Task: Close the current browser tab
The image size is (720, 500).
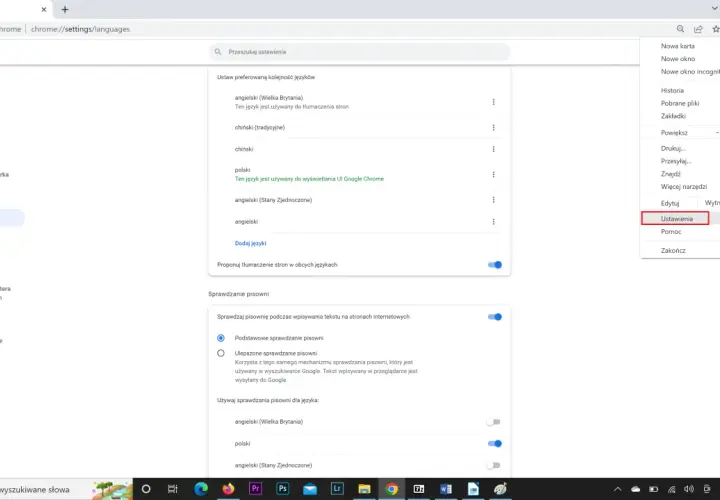Action: [44, 9]
